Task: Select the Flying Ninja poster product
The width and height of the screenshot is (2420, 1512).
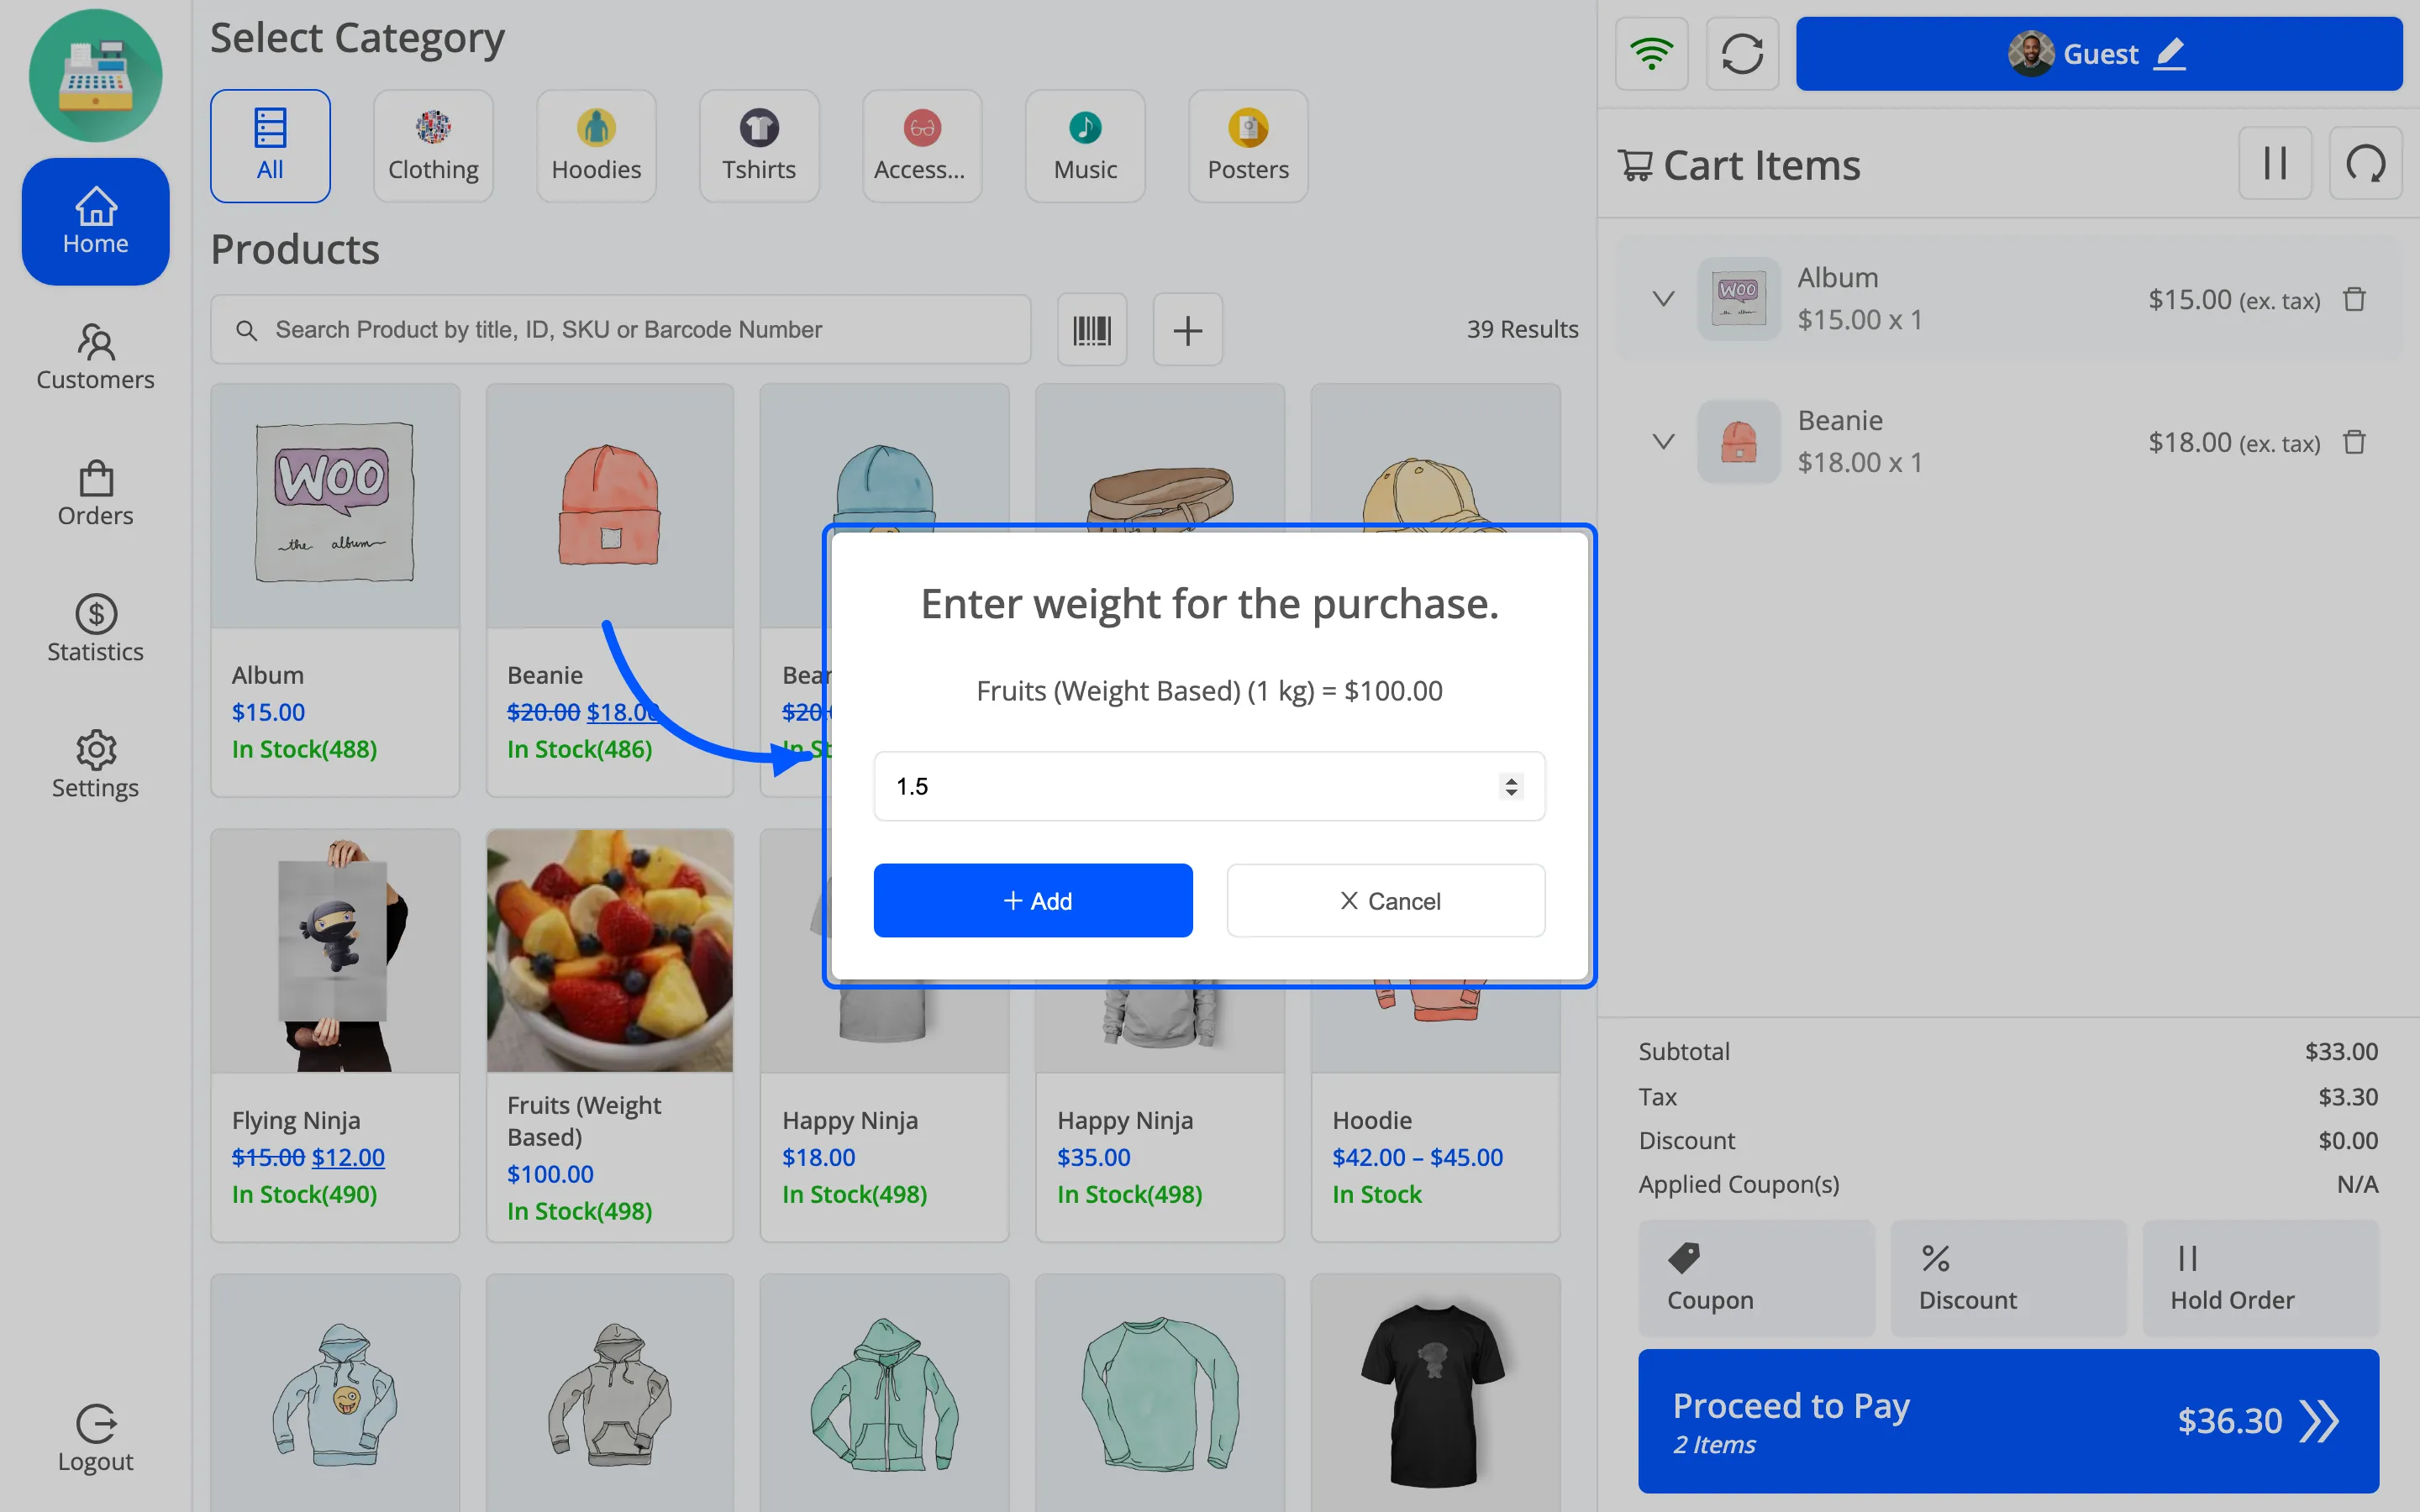Action: tap(335, 1035)
